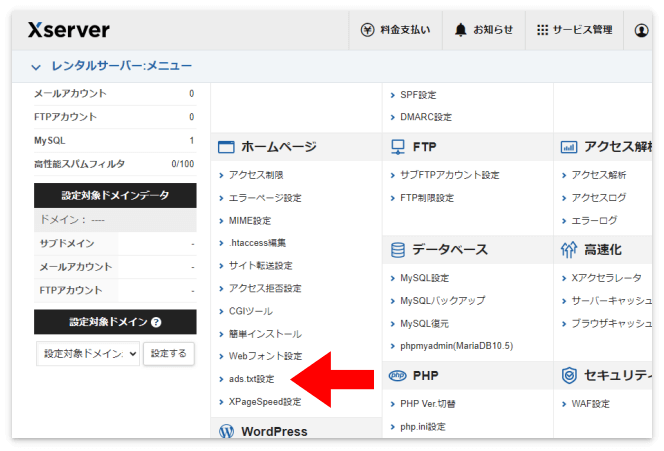This screenshot has width=664, height=451.
Task: Click the Xserver logo
Action: (x=69, y=30)
